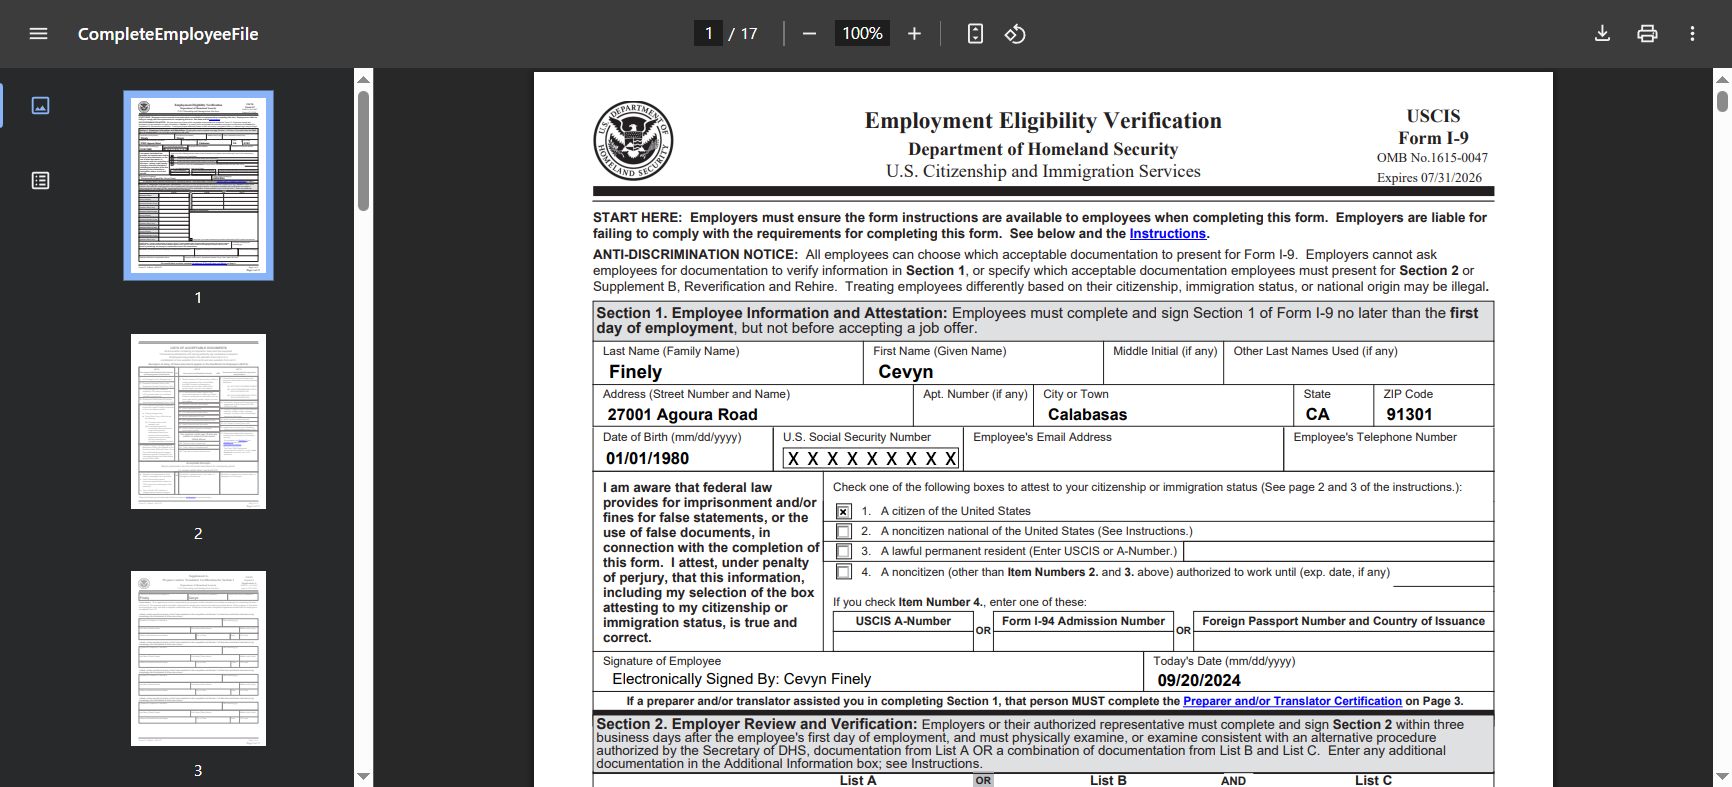Click the 'Employment Eligibility Verification' heading

1043,121
